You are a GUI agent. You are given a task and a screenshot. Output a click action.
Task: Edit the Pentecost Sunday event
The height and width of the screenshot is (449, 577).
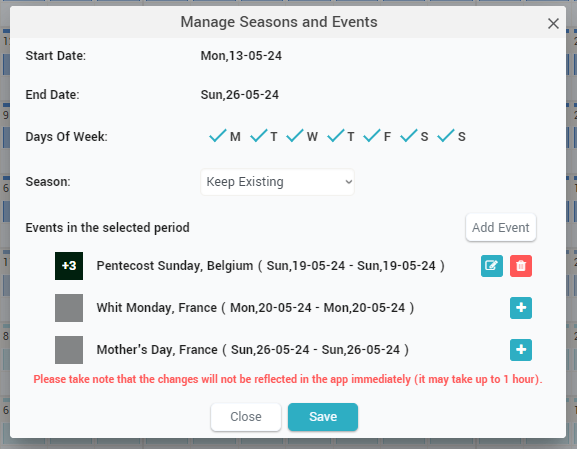[x=492, y=266]
